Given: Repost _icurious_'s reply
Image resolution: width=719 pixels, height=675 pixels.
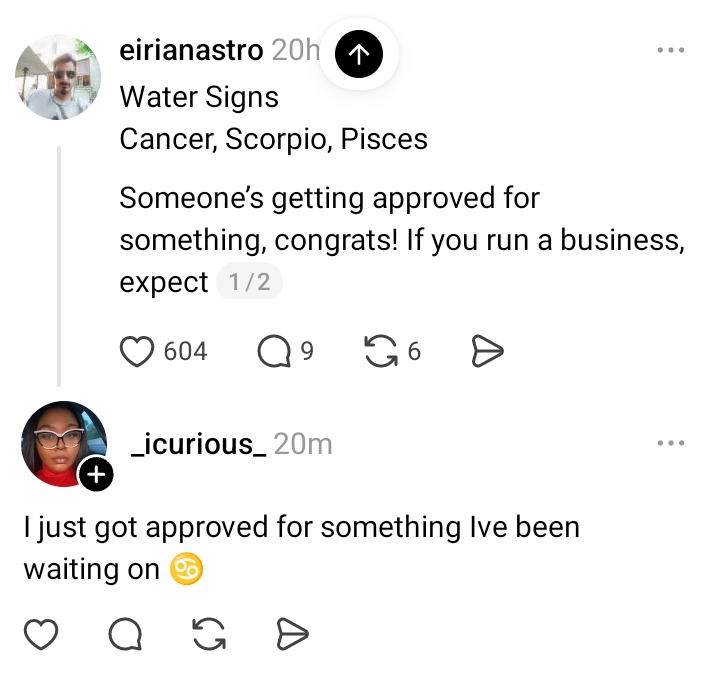Looking at the screenshot, I should point(207,633).
